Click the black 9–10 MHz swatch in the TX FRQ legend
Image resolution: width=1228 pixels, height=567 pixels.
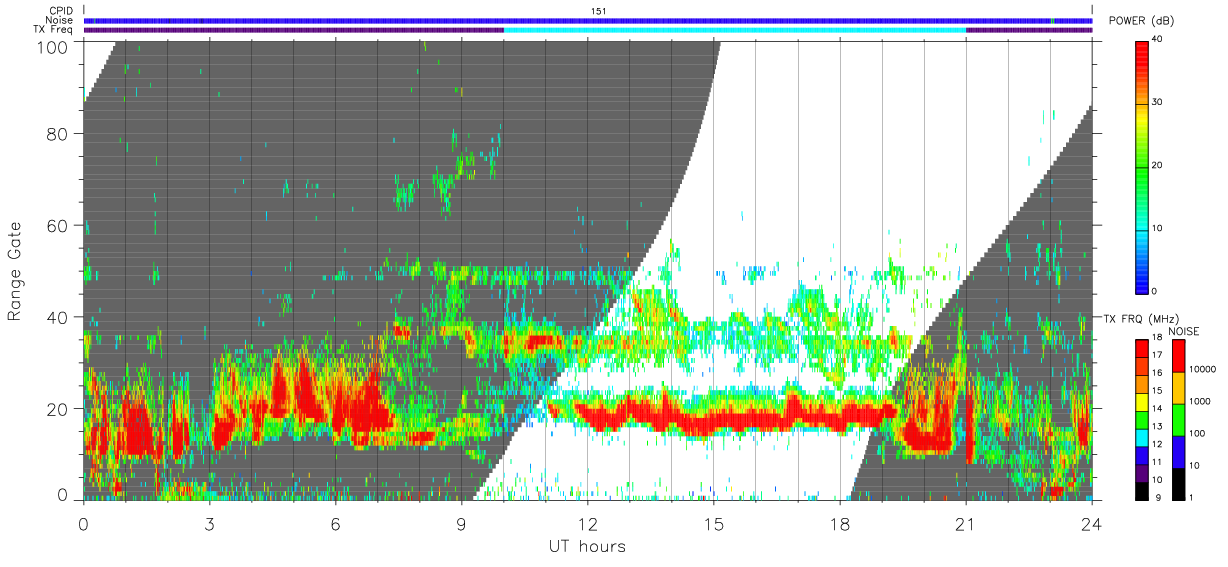pos(1141,491)
